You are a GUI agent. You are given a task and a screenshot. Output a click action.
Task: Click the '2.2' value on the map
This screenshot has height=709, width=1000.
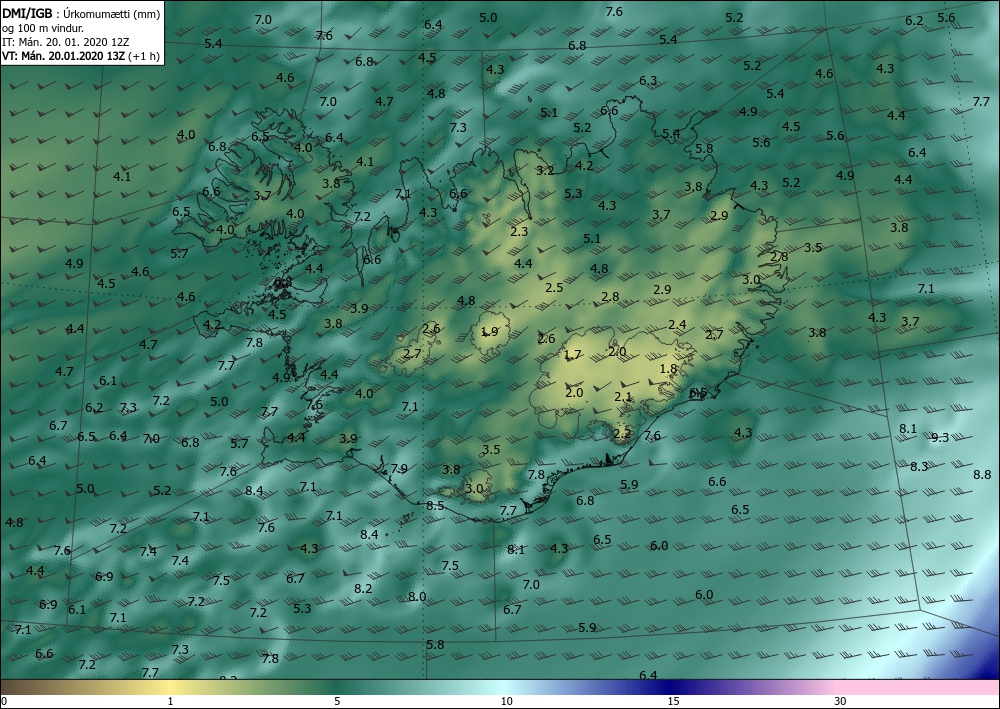click(622, 434)
